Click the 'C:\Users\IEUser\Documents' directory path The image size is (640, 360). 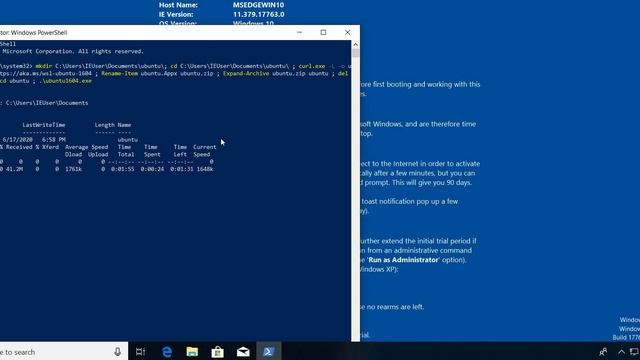point(47,103)
